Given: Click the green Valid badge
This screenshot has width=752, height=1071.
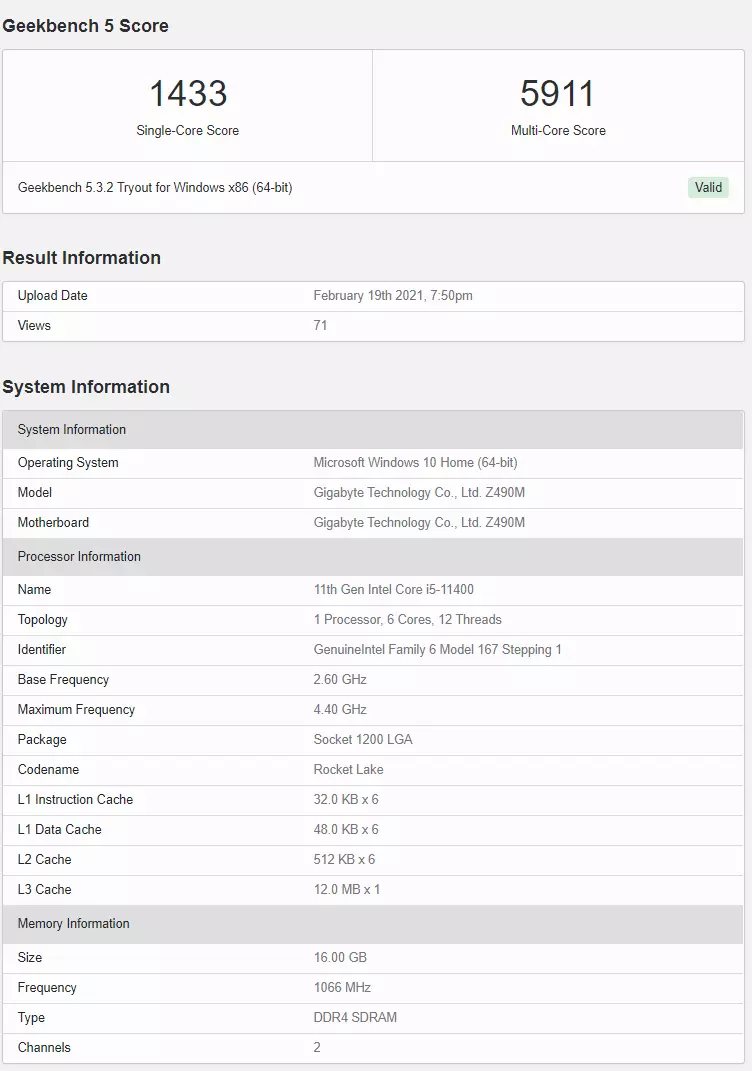Looking at the screenshot, I should point(708,187).
